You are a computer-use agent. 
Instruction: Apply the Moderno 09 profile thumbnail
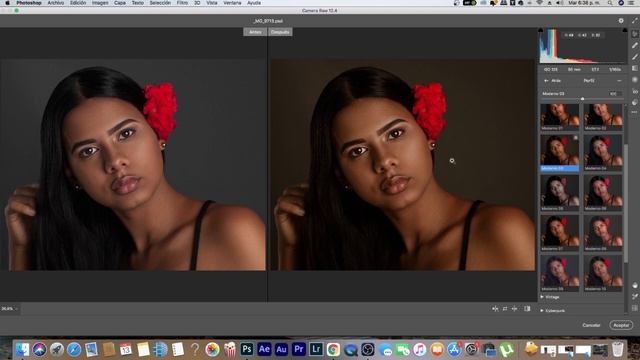560,273
